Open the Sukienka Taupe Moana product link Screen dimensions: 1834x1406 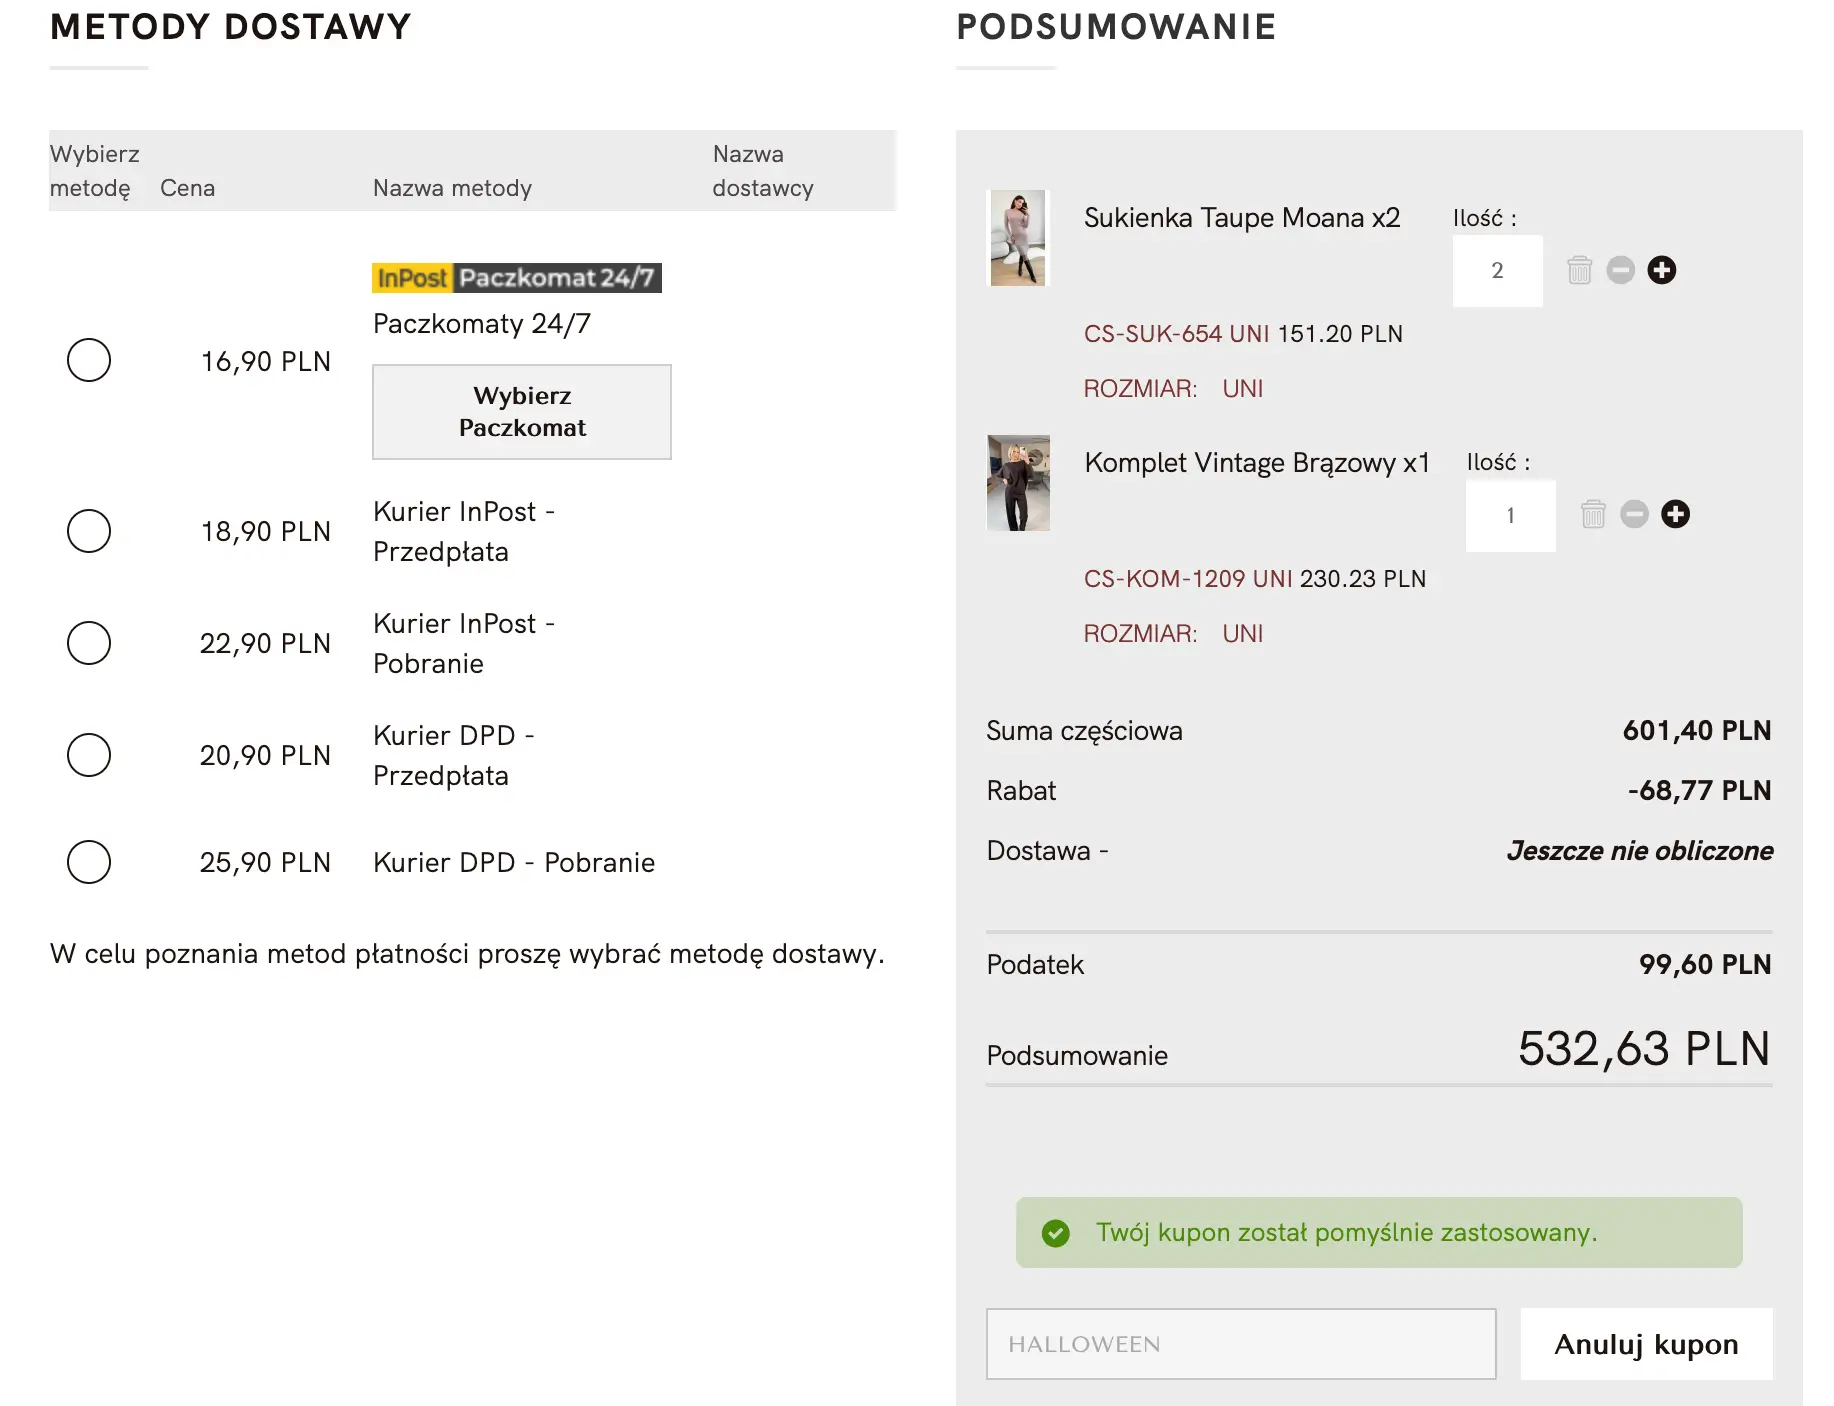1241,218
